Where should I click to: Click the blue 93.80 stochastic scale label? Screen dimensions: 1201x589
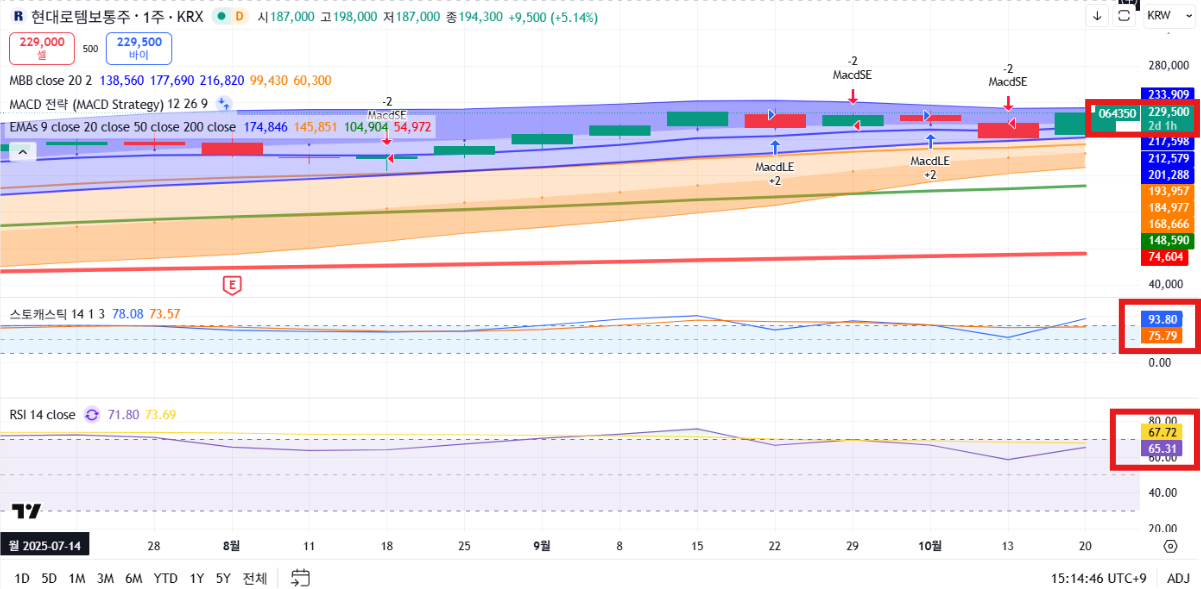pyautogui.click(x=1164, y=319)
